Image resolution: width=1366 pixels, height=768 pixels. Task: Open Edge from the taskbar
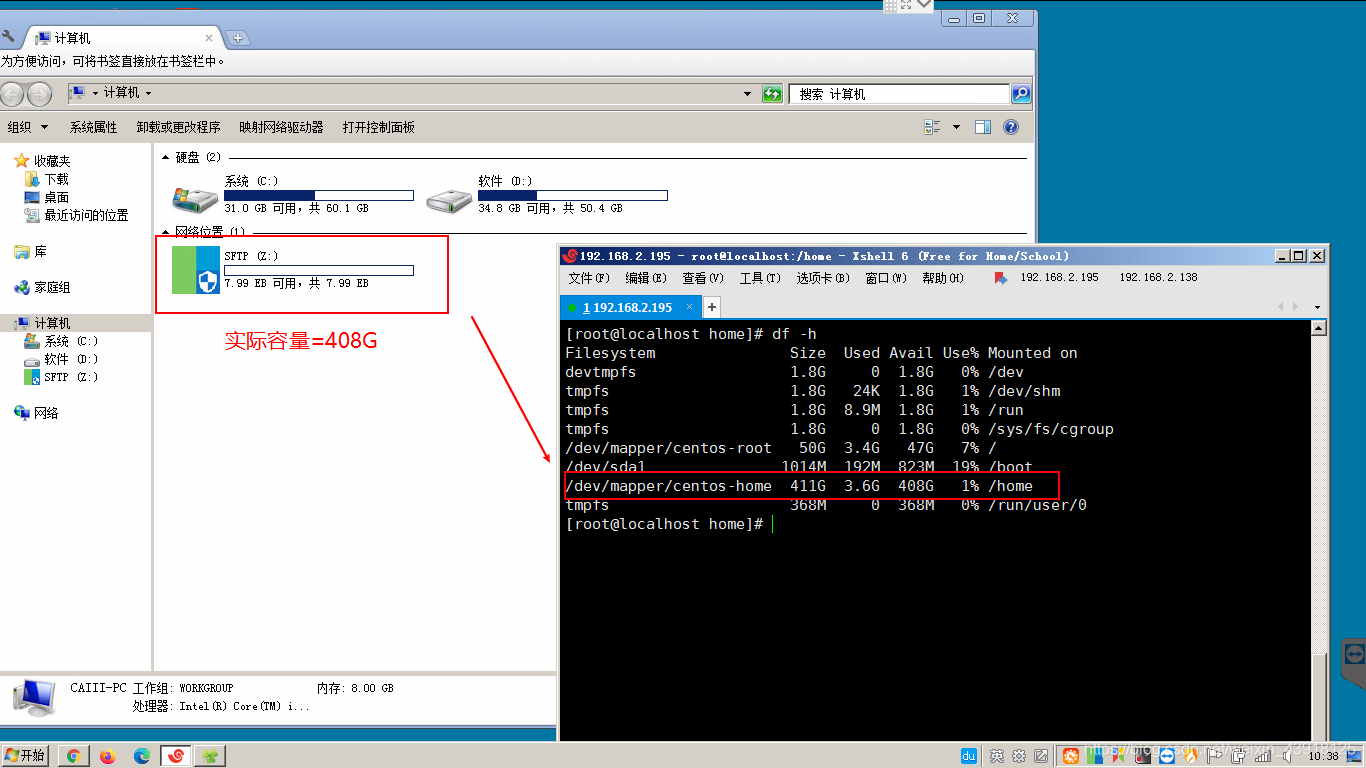[x=141, y=756]
